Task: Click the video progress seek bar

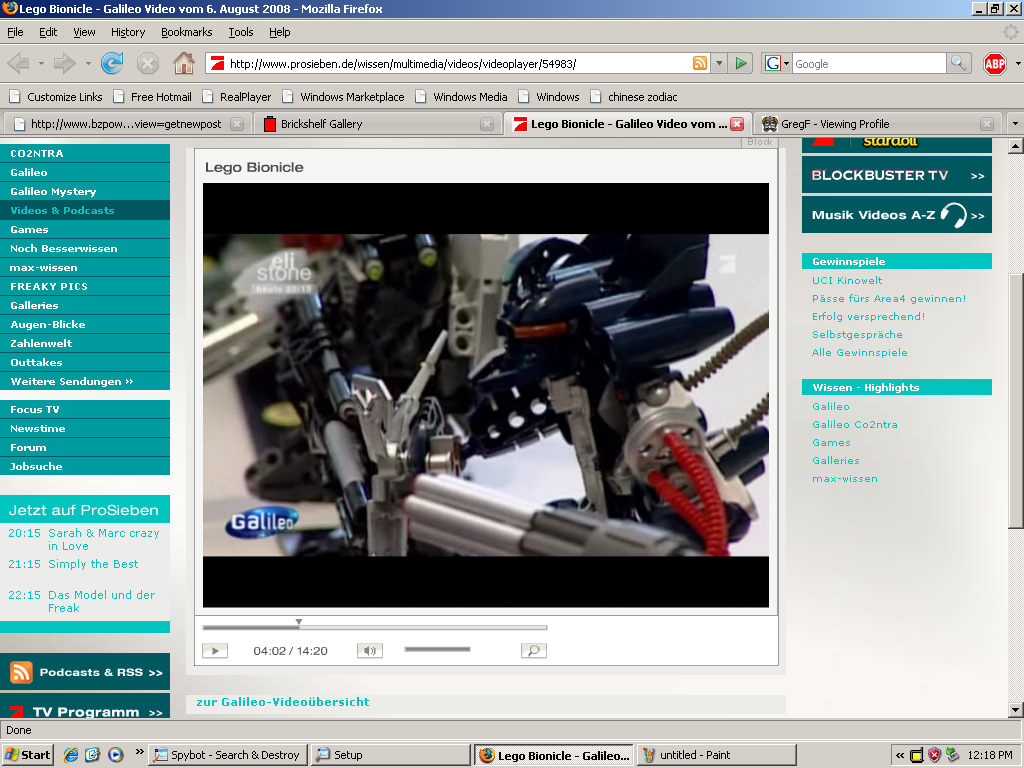Action: [x=375, y=627]
